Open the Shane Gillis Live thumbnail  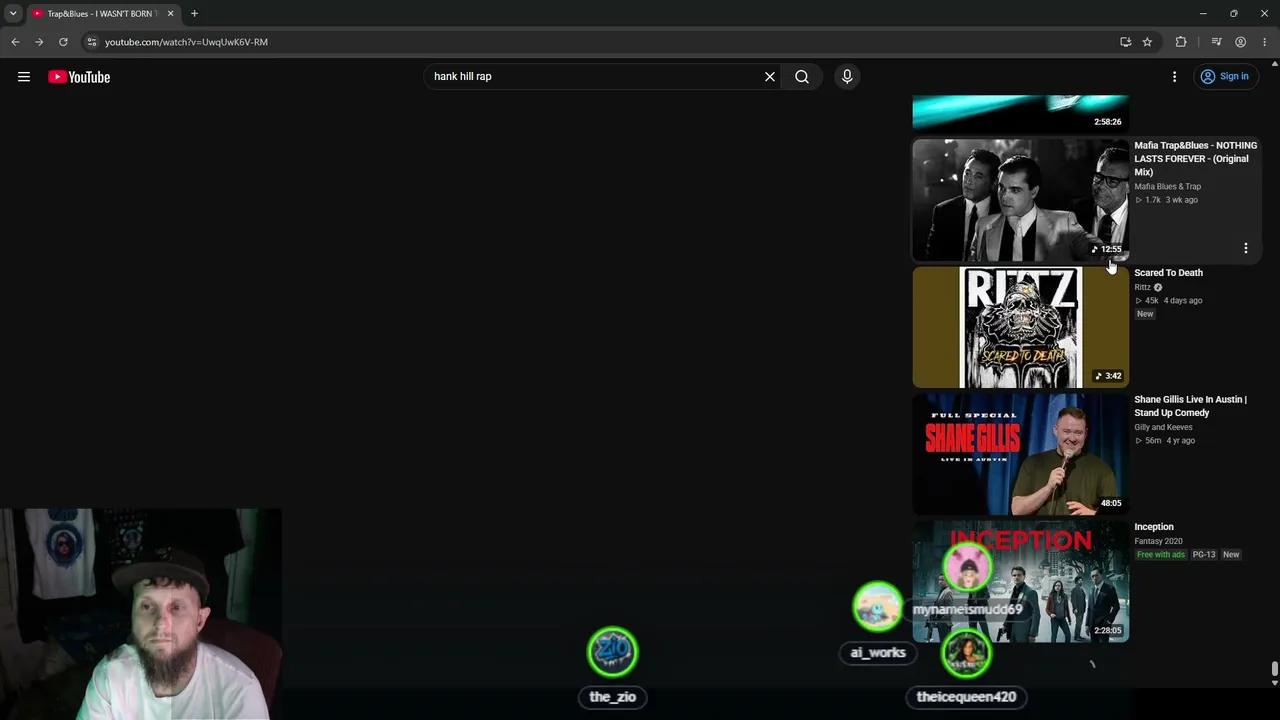tap(1020, 454)
